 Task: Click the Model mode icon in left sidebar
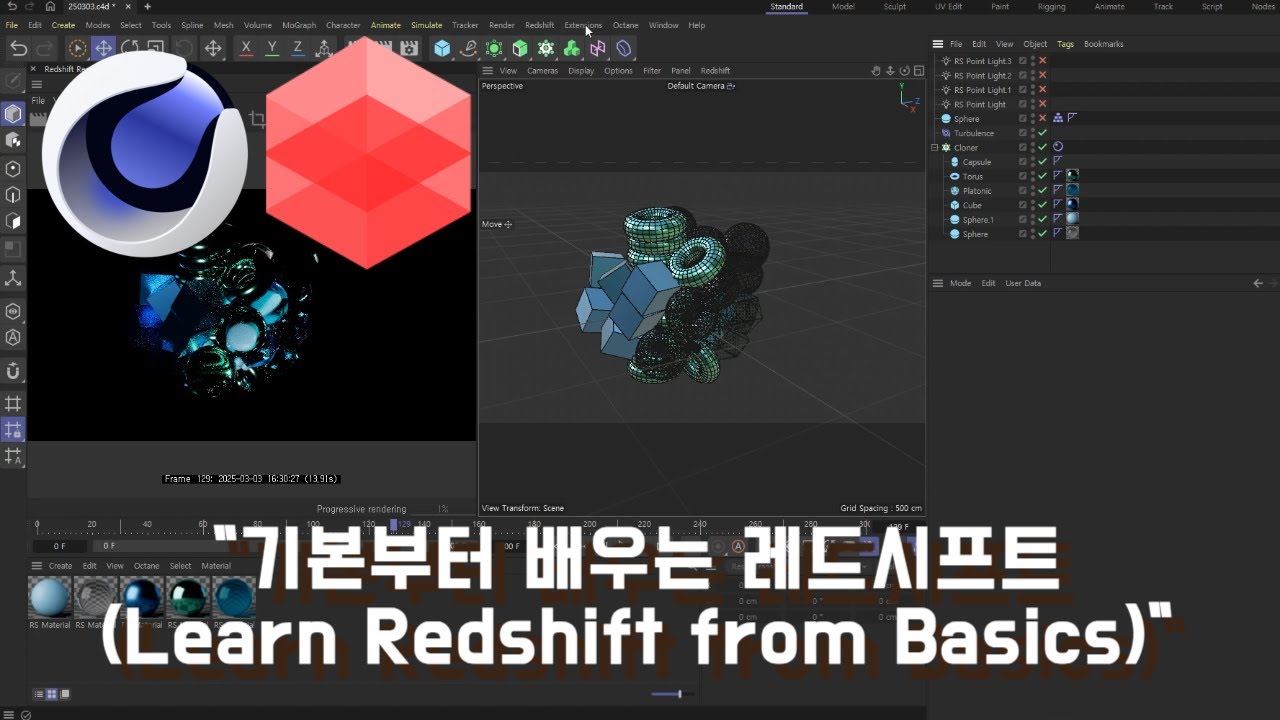[13, 114]
